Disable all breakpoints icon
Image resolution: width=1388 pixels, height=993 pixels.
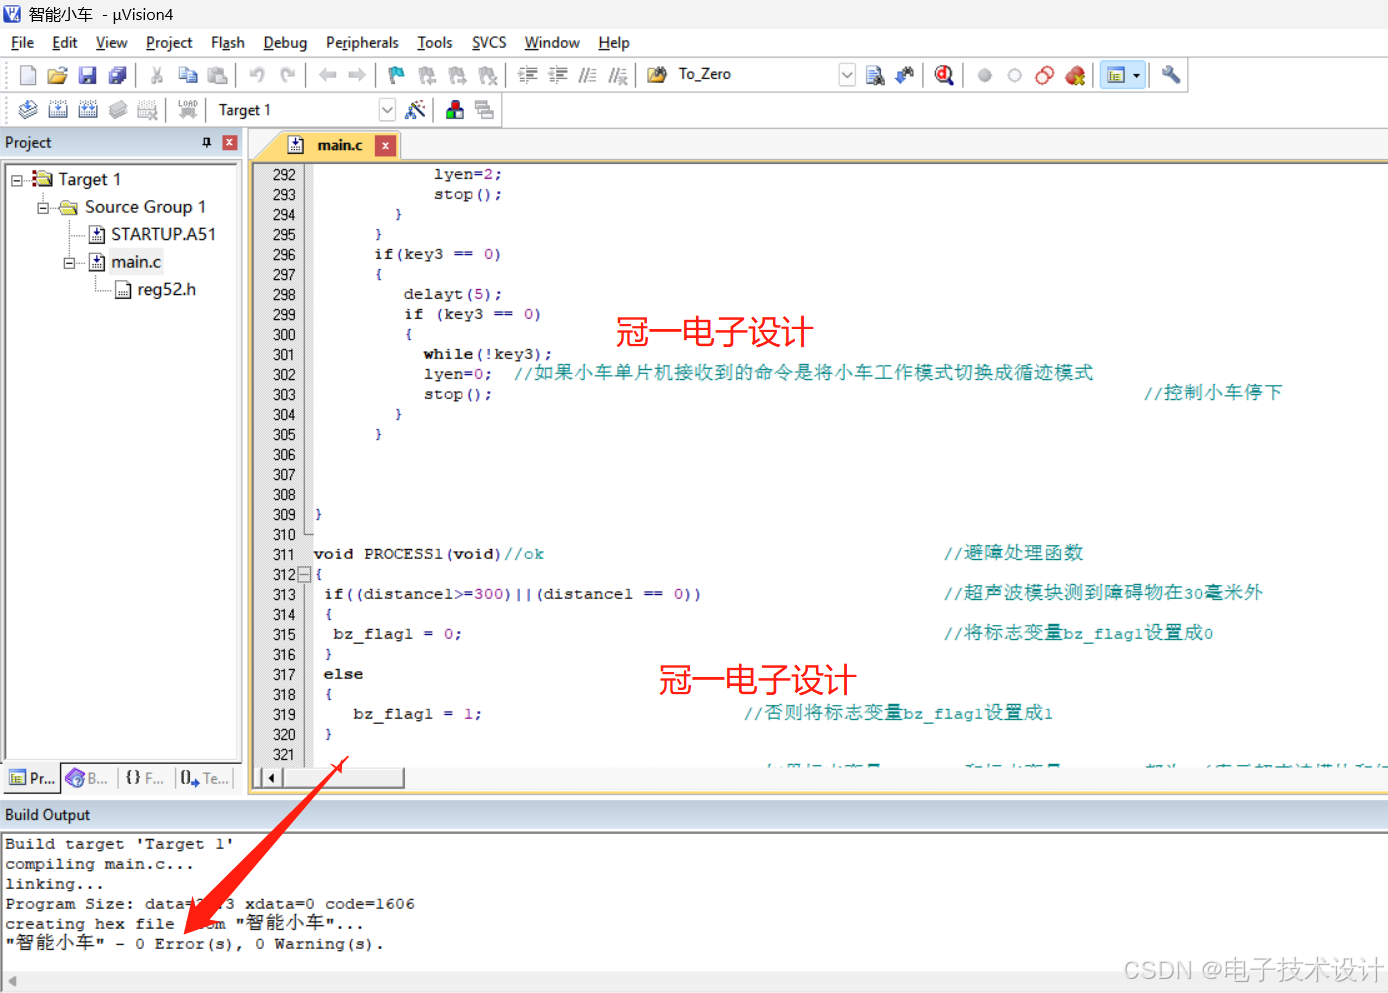(x=1045, y=75)
